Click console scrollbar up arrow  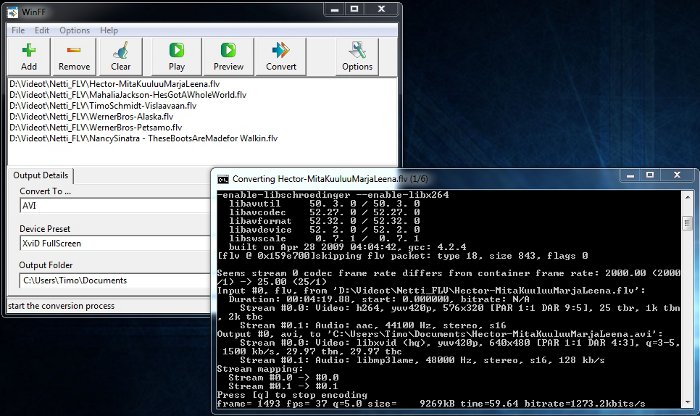(688, 197)
